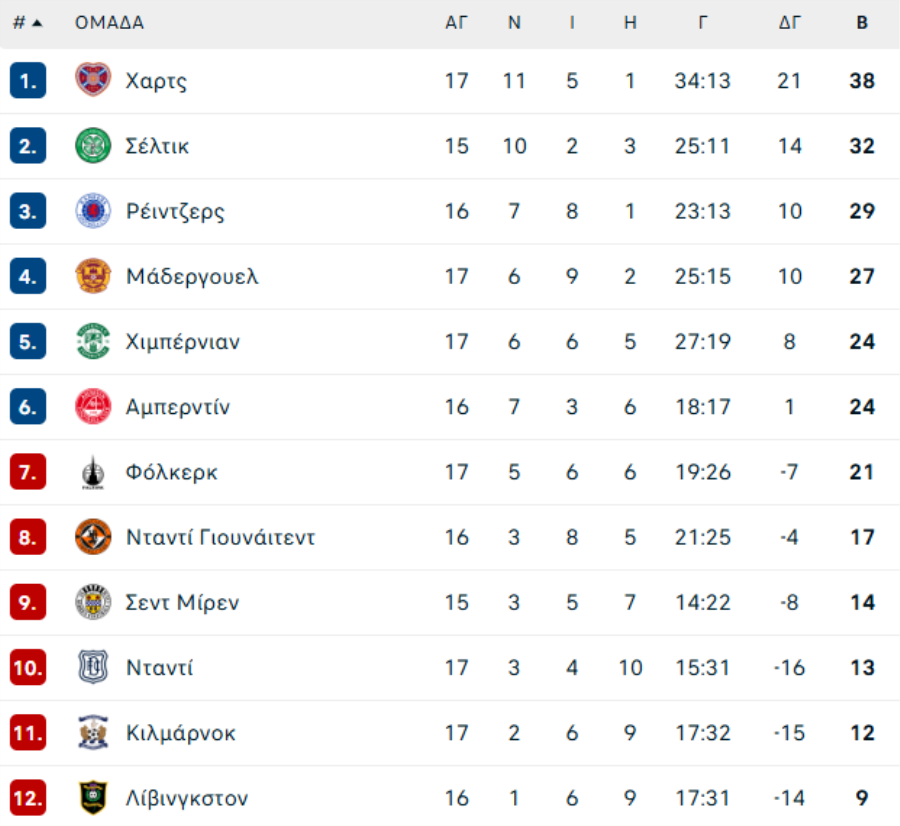Click the Hibernian (Χιμπέρνιαν) club crest

click(93, 342)
